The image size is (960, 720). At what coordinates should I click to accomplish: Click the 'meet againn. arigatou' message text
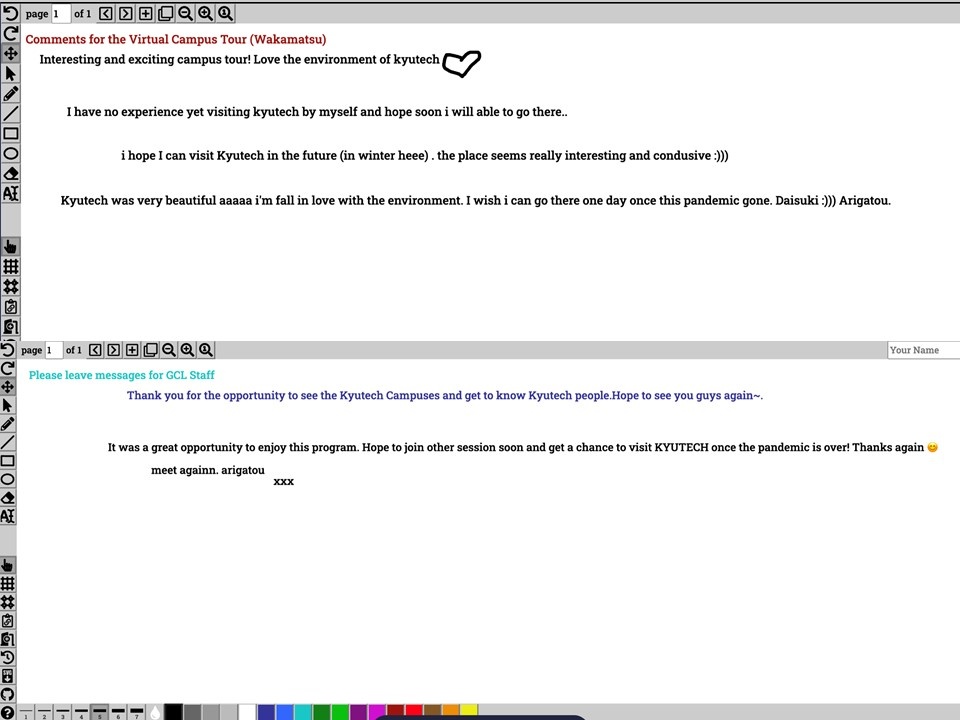[208, 470]
